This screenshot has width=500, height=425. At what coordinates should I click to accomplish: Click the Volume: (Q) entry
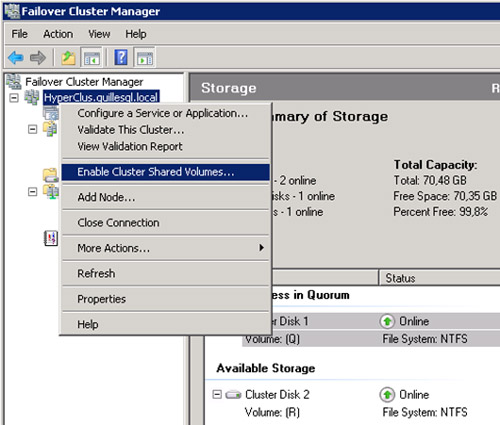point(272,340)
